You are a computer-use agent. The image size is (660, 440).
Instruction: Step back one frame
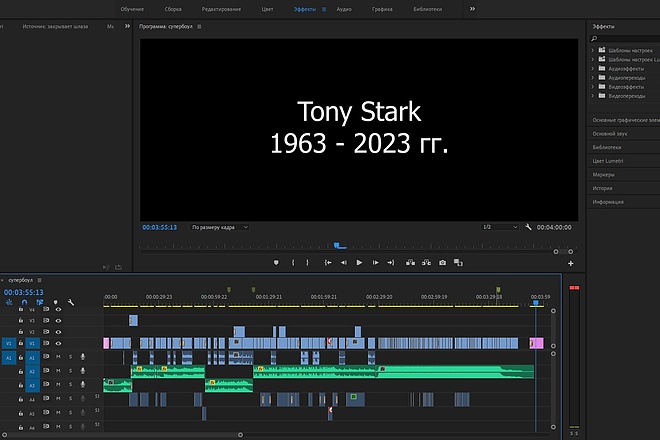point(344,262)
